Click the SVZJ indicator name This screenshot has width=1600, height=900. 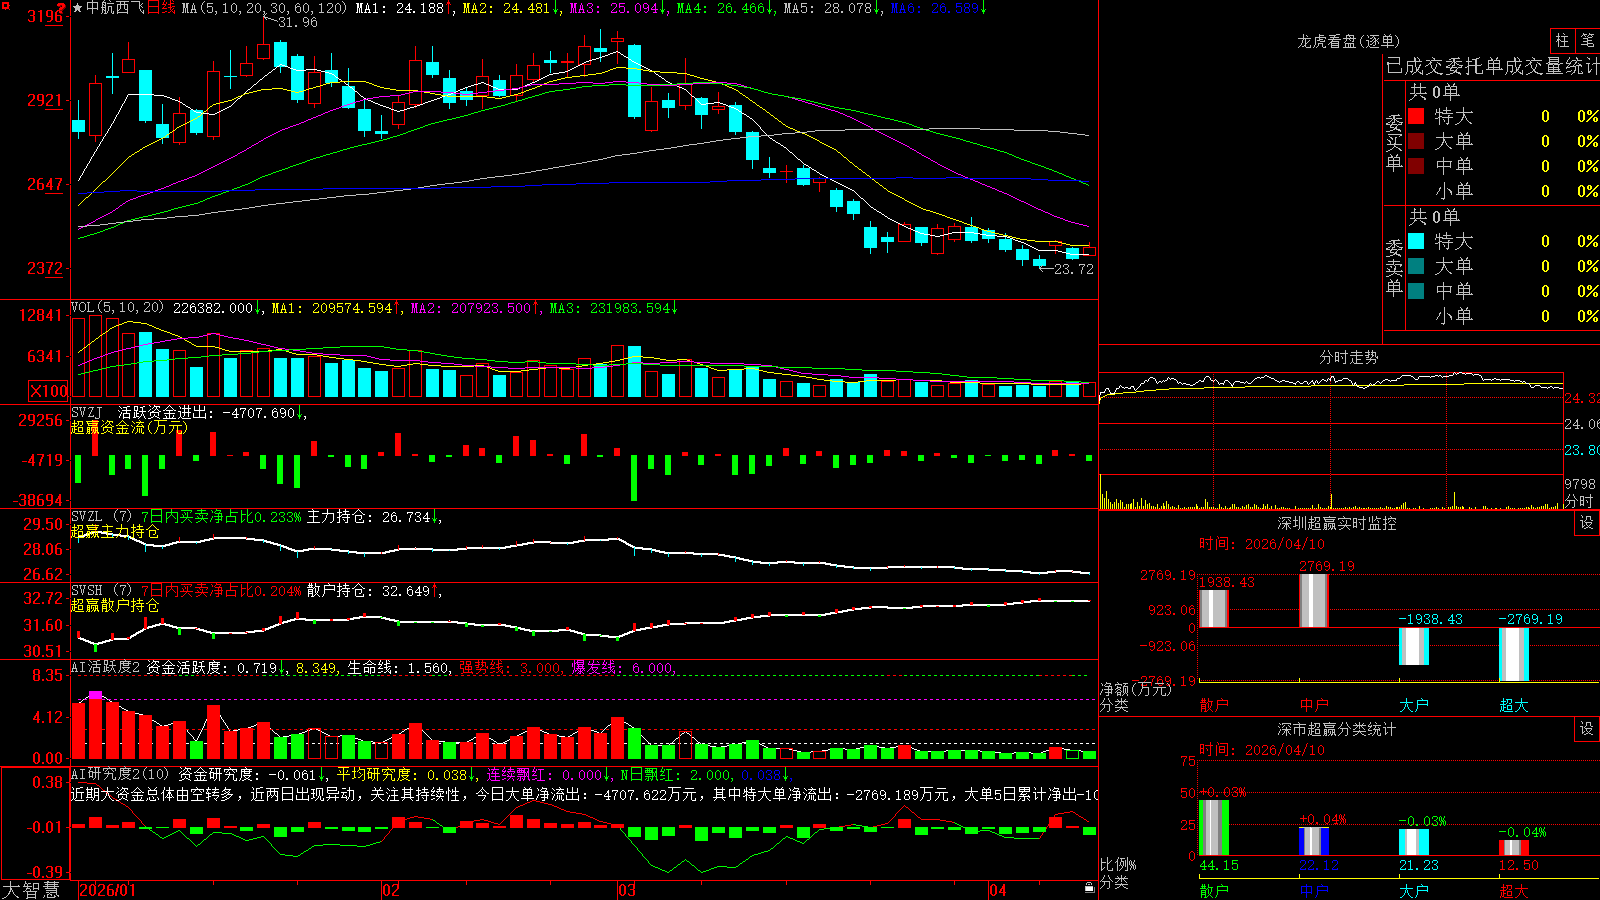[x=87, y=412]
